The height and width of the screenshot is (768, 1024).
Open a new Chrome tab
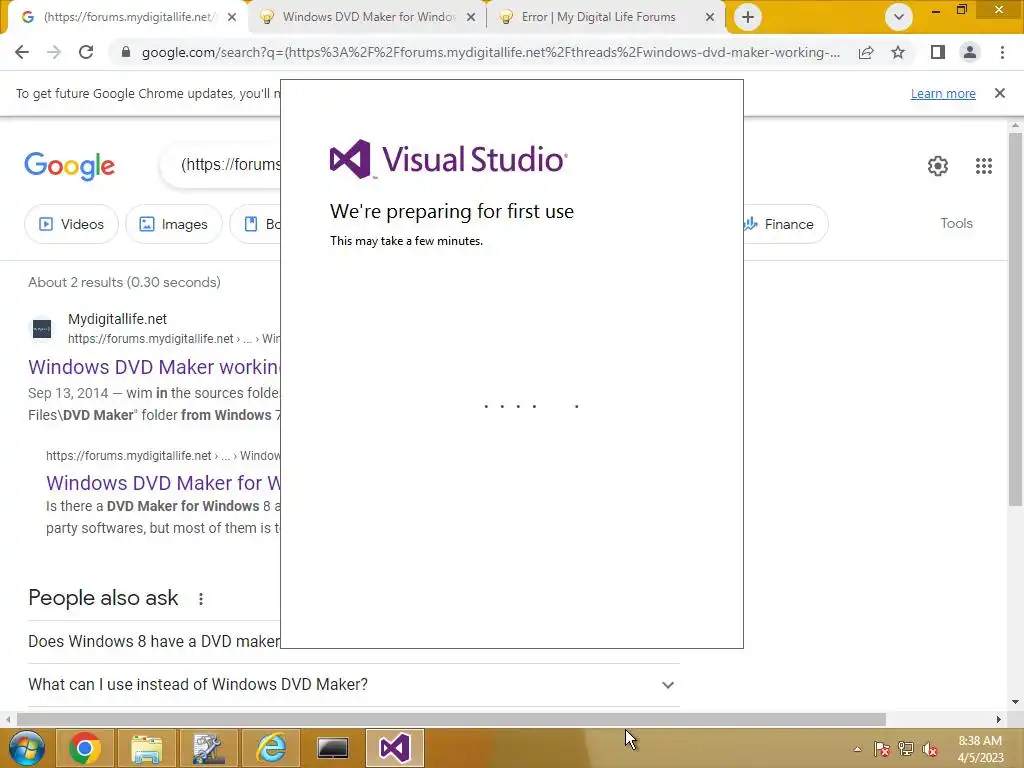click(748, 17)
